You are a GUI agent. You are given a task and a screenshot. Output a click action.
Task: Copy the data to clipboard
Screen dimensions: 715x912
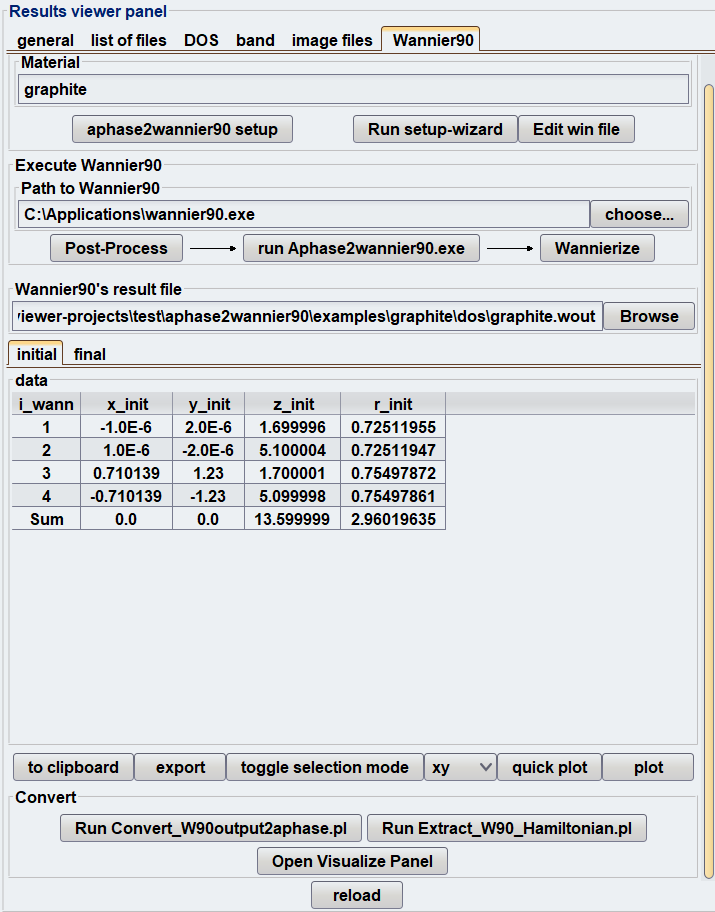coord(73,767)
